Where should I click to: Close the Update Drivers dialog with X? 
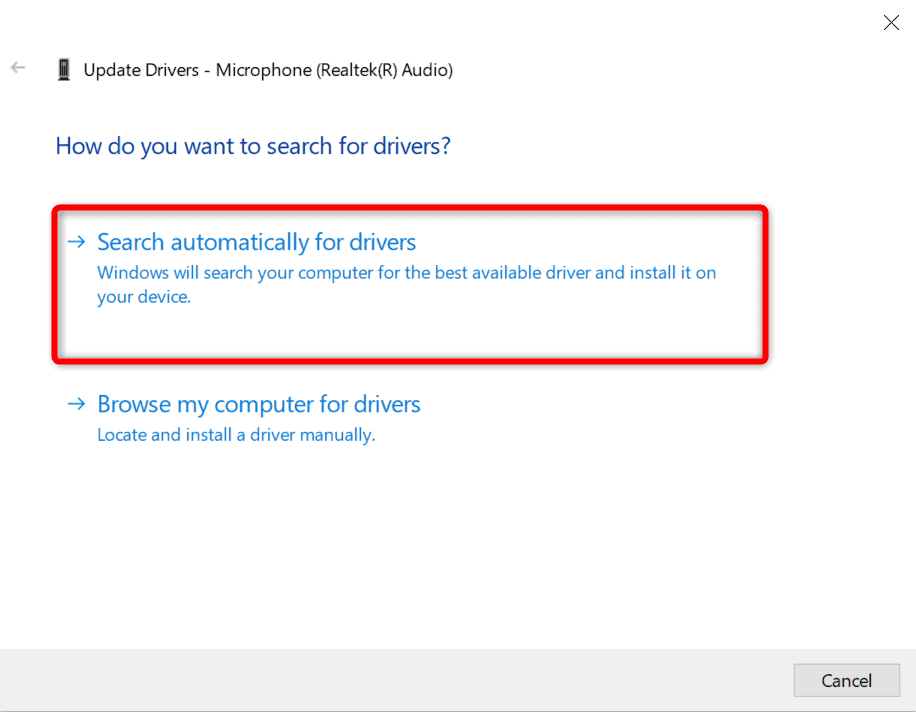(x=891, y=23)
